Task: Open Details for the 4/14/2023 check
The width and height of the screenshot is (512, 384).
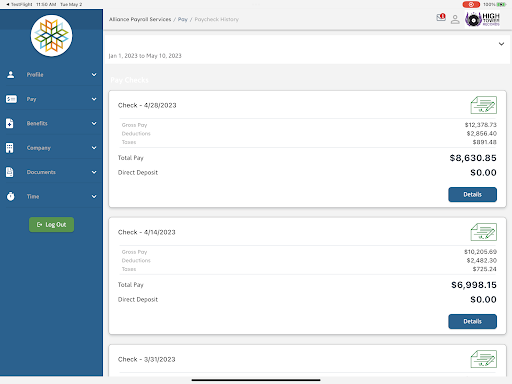Action: click(x=472, y=322)
